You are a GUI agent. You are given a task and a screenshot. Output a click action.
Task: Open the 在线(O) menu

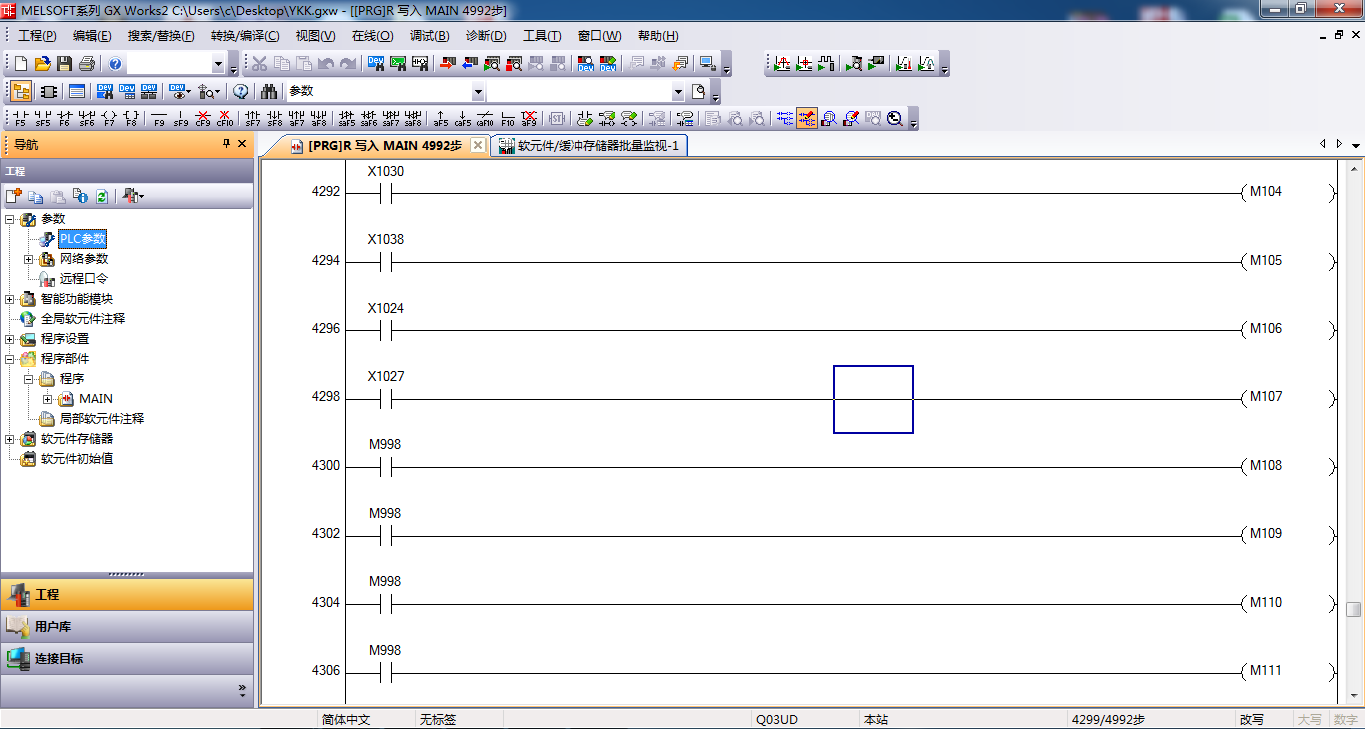point(372,36)
